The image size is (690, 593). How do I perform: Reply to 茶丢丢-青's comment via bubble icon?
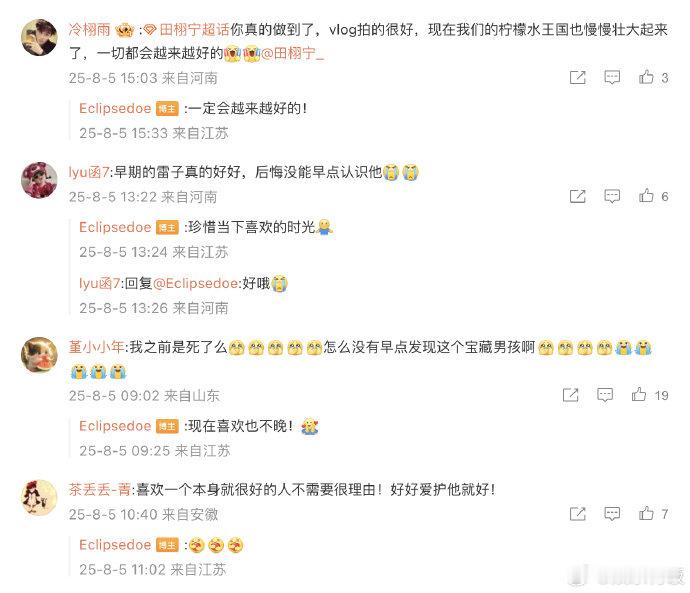click(612, 513)
